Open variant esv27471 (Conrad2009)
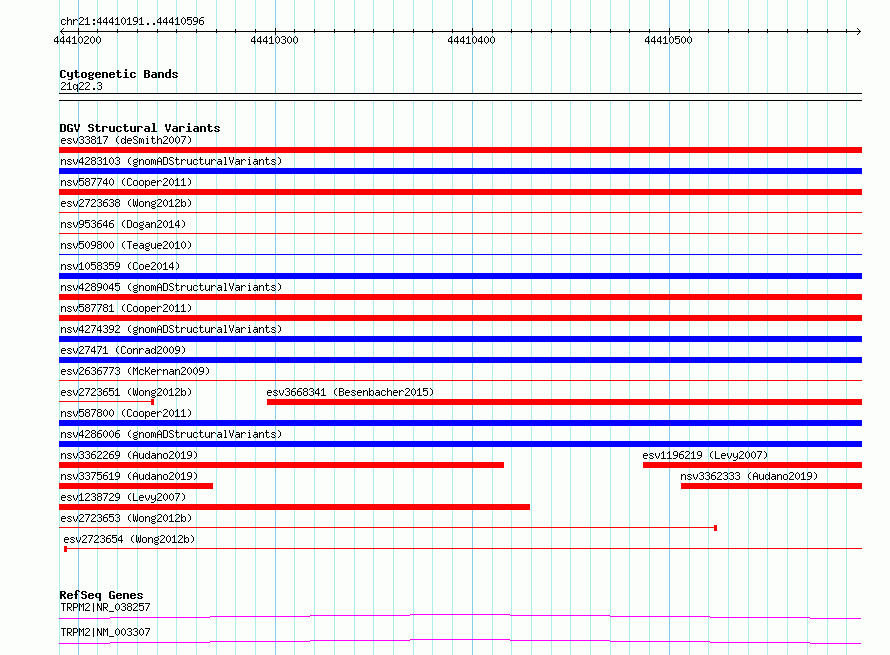890x655 pixels. [123, 350]
